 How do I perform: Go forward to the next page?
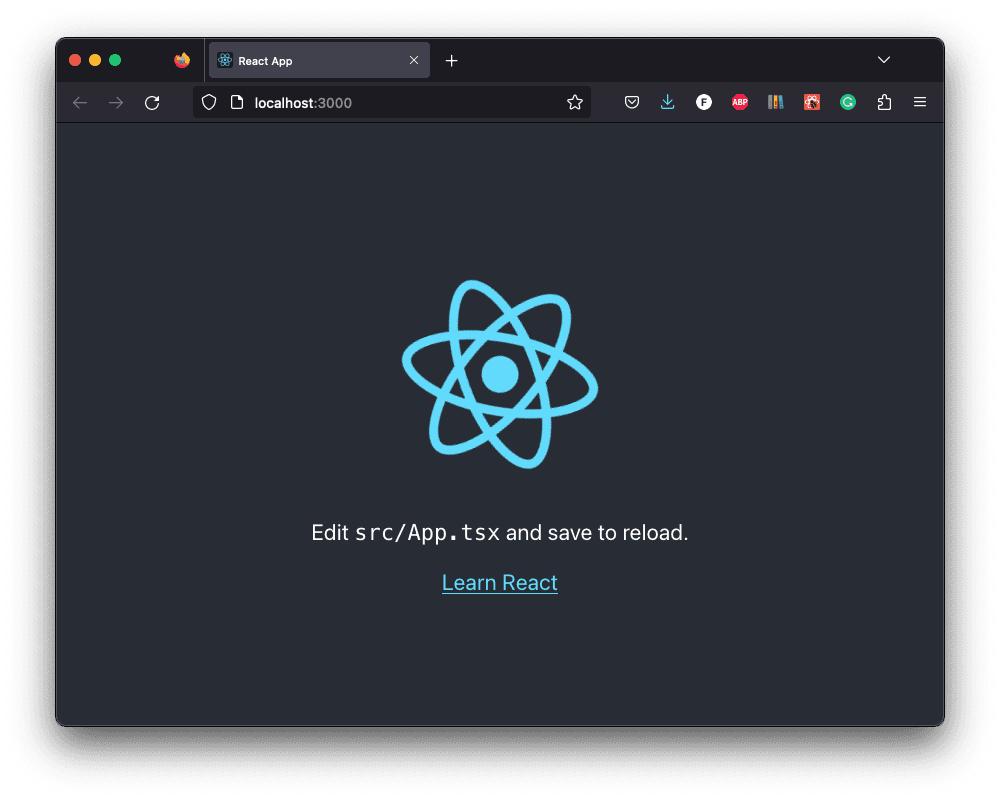tap(116, 103)
